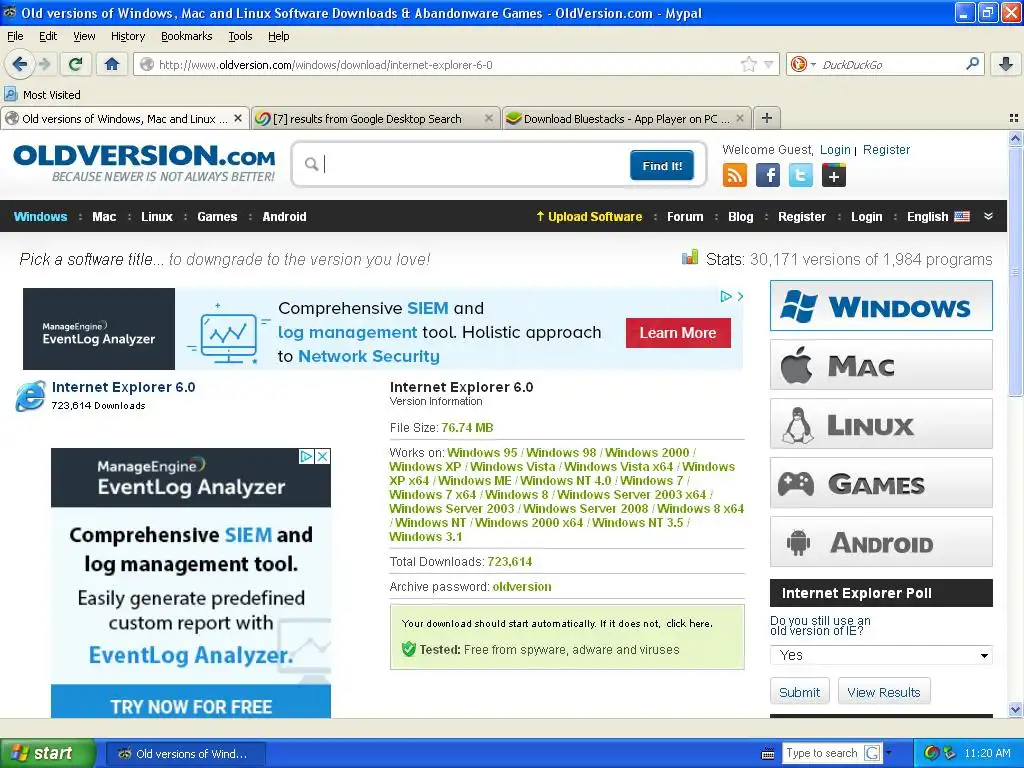Close the ManageEngine sidebar ad
This screenshot has height=768, width=1024.
click(322, 456)
